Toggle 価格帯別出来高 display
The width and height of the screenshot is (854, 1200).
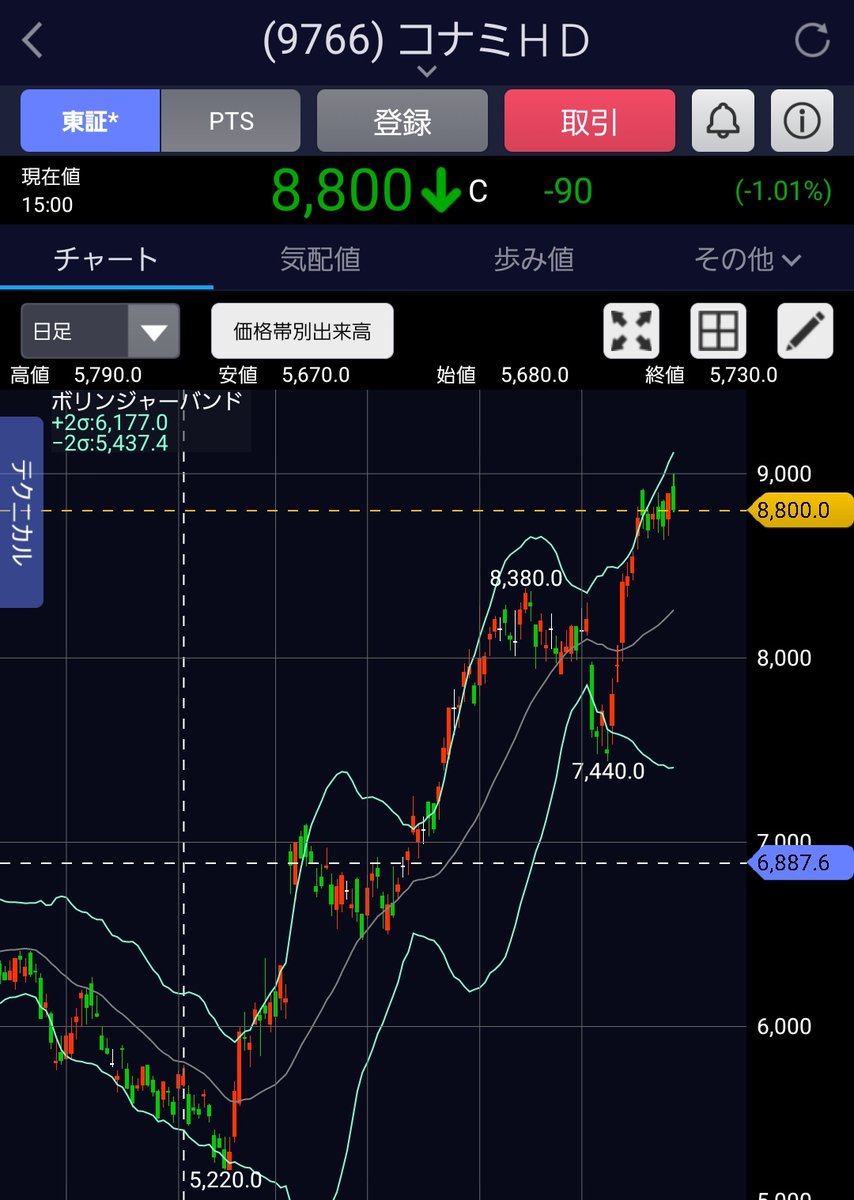302,331
